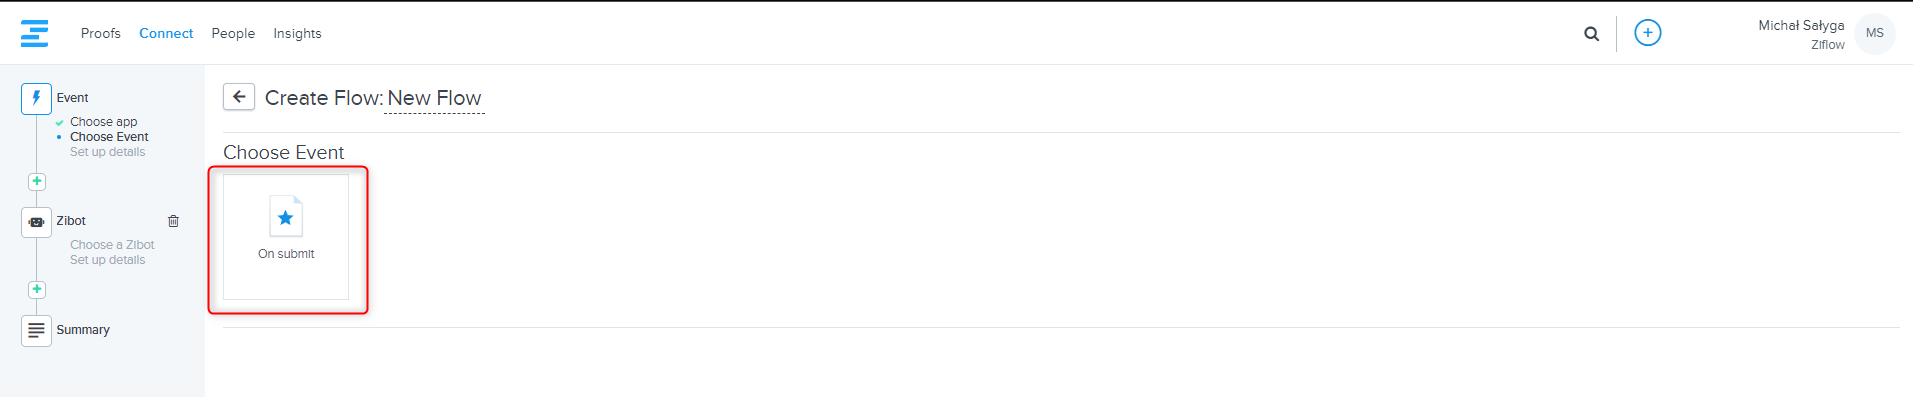1913x397 pixels.
Task: Open the search magnifier icon
Action: tap(1591, 34)
